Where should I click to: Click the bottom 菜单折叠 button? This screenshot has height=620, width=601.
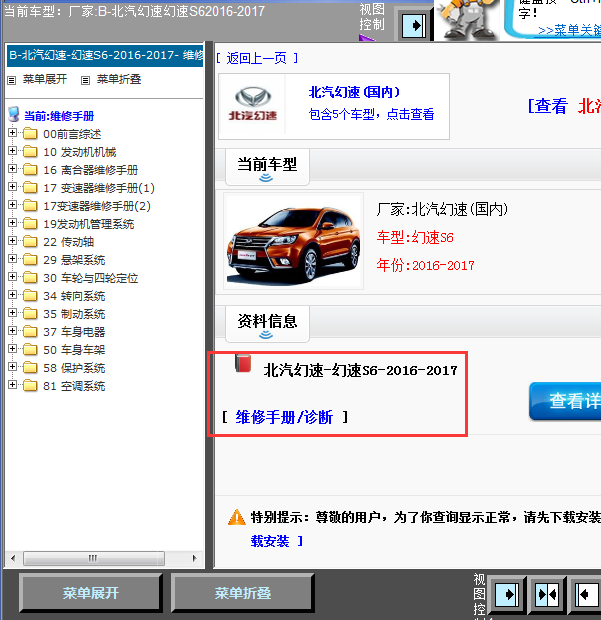pyautogui.click(x=242, y=593)
